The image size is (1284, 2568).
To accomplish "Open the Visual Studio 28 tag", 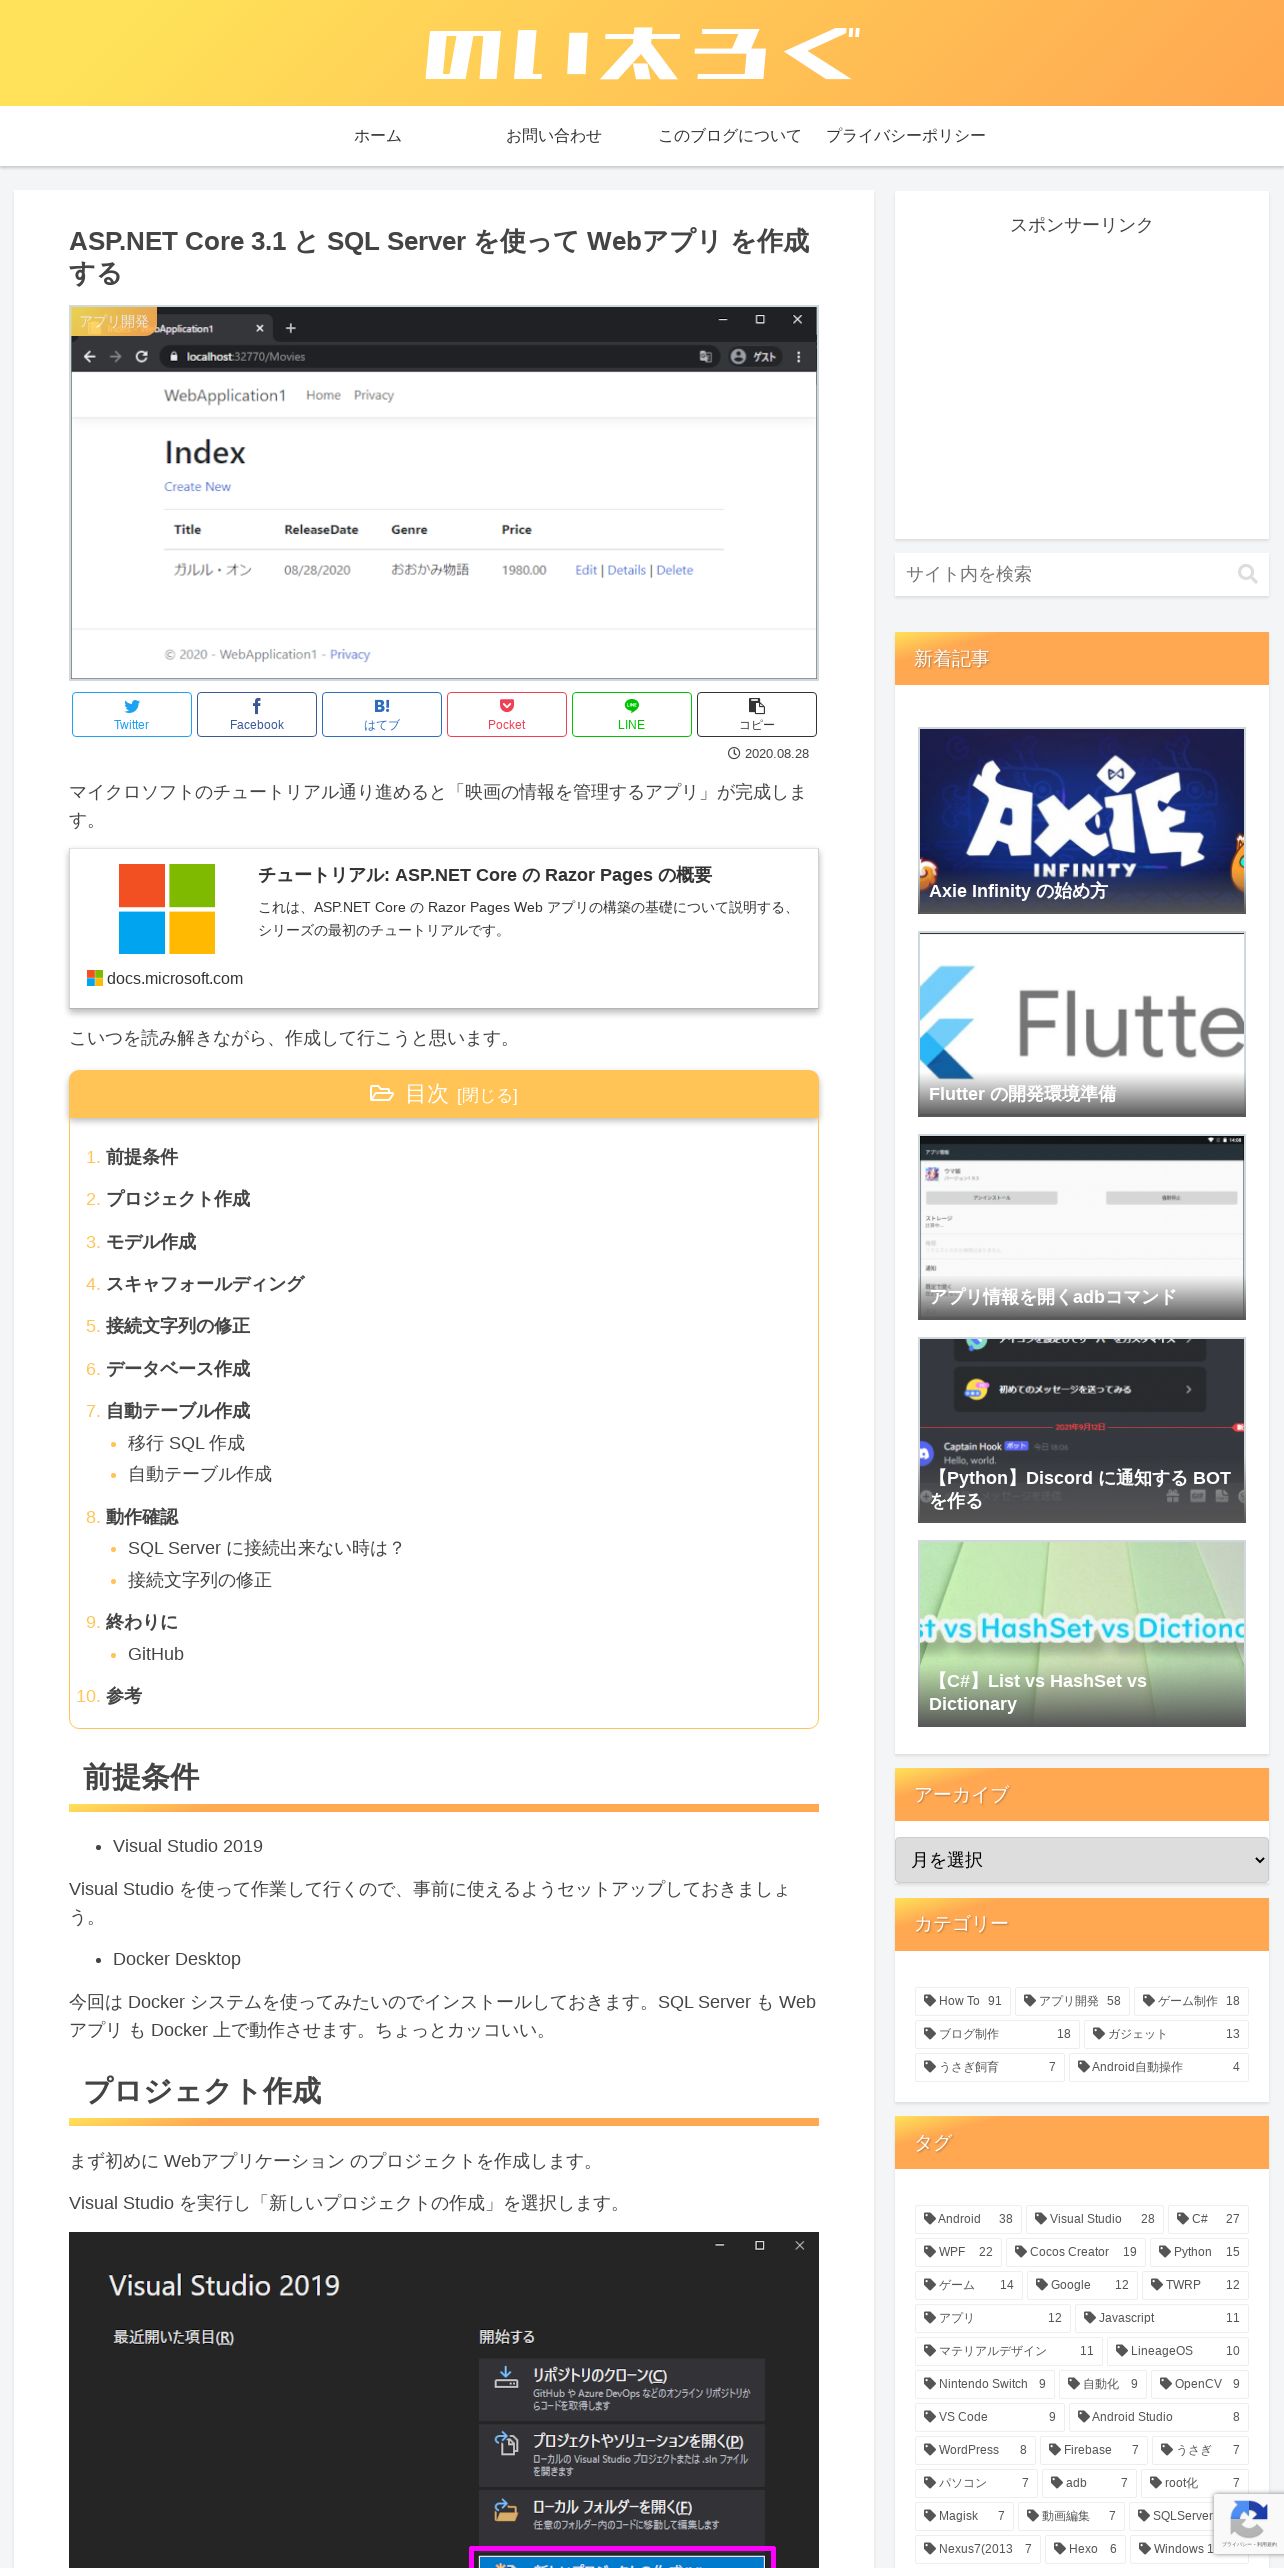I will tap(1094, 2219).
